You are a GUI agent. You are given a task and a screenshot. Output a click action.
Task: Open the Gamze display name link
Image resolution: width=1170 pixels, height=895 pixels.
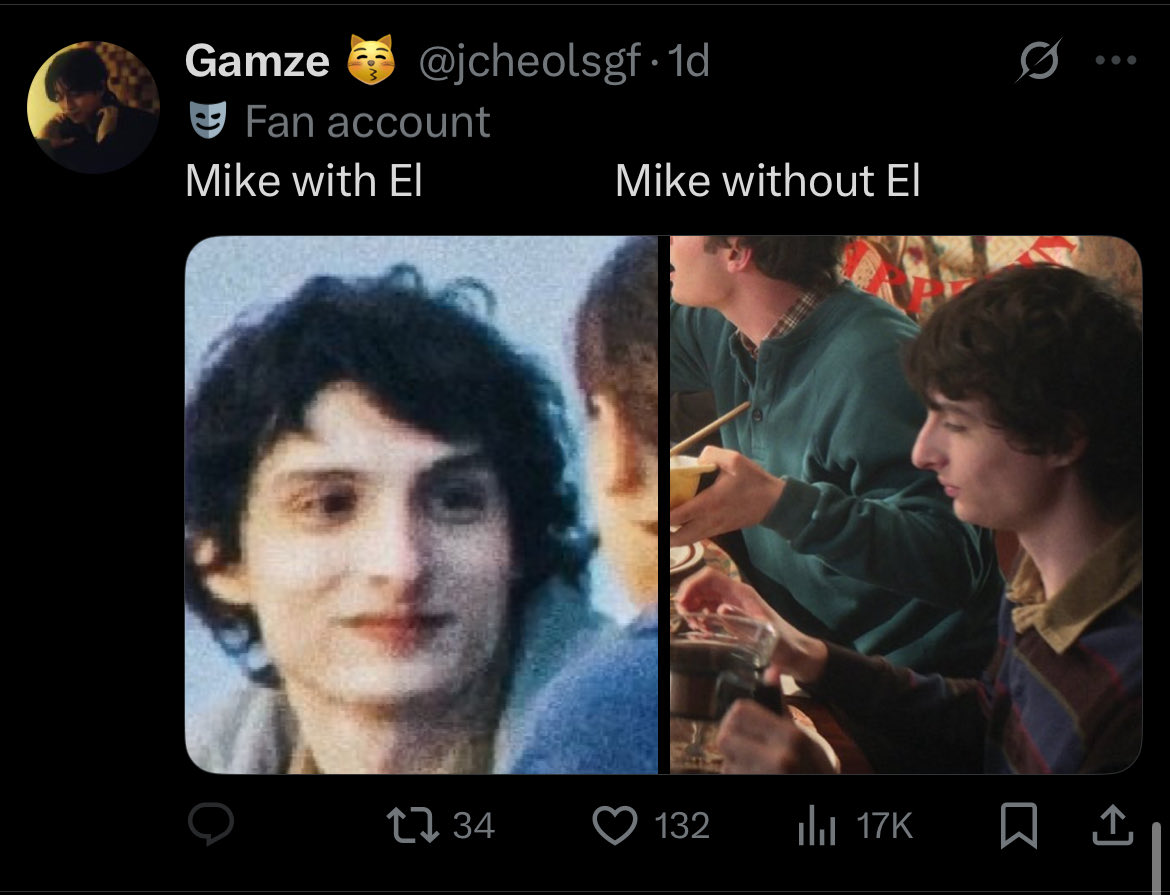click(257, 60)
